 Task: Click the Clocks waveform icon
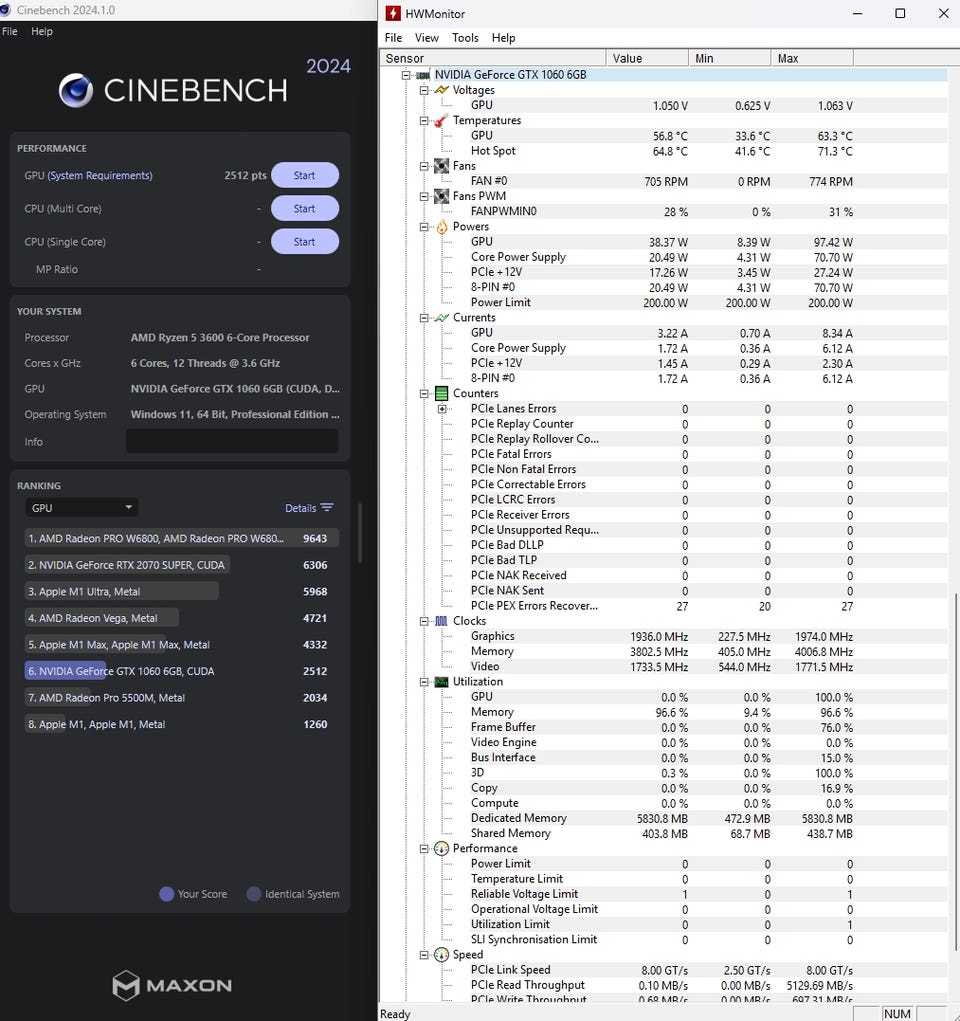[x=441, y=621]
